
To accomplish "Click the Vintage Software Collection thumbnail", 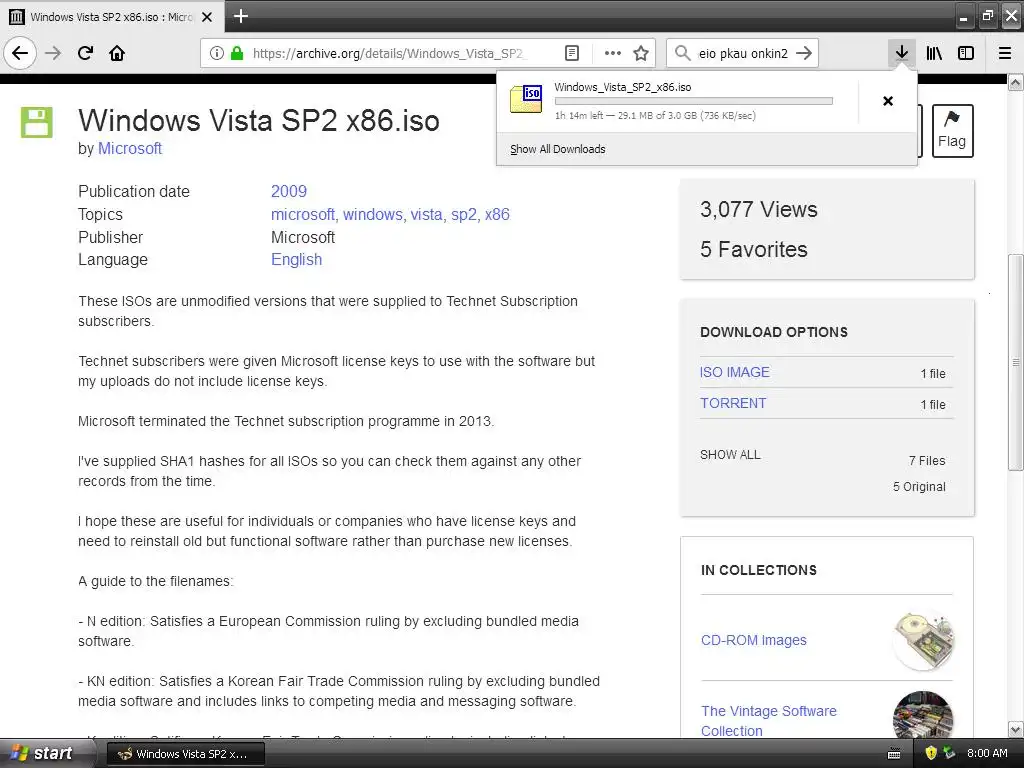I will pyautogui.click(x=923, y=715).
